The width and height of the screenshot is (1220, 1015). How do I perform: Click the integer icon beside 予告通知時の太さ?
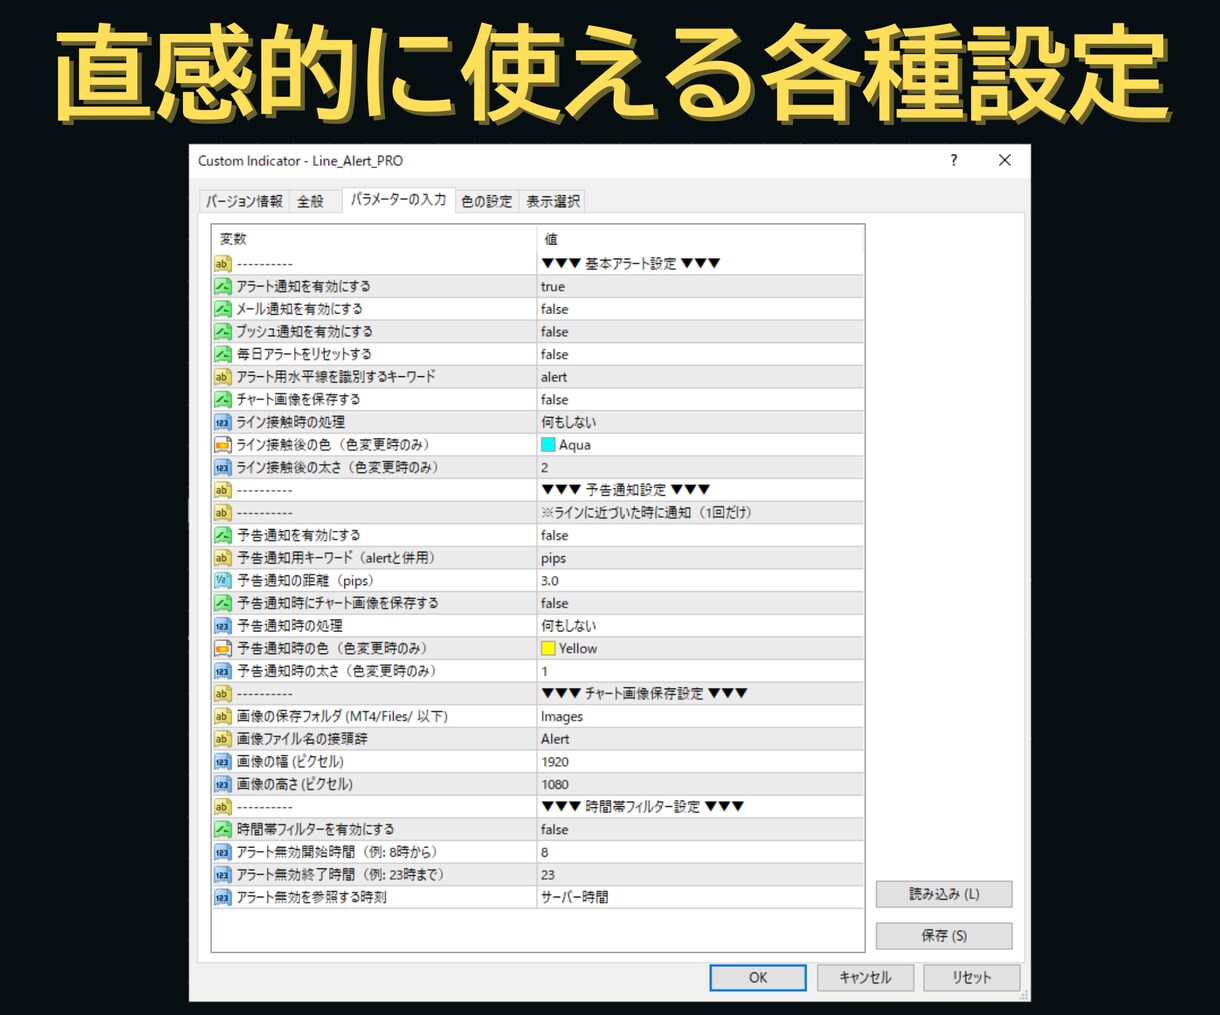click(223, 671)
